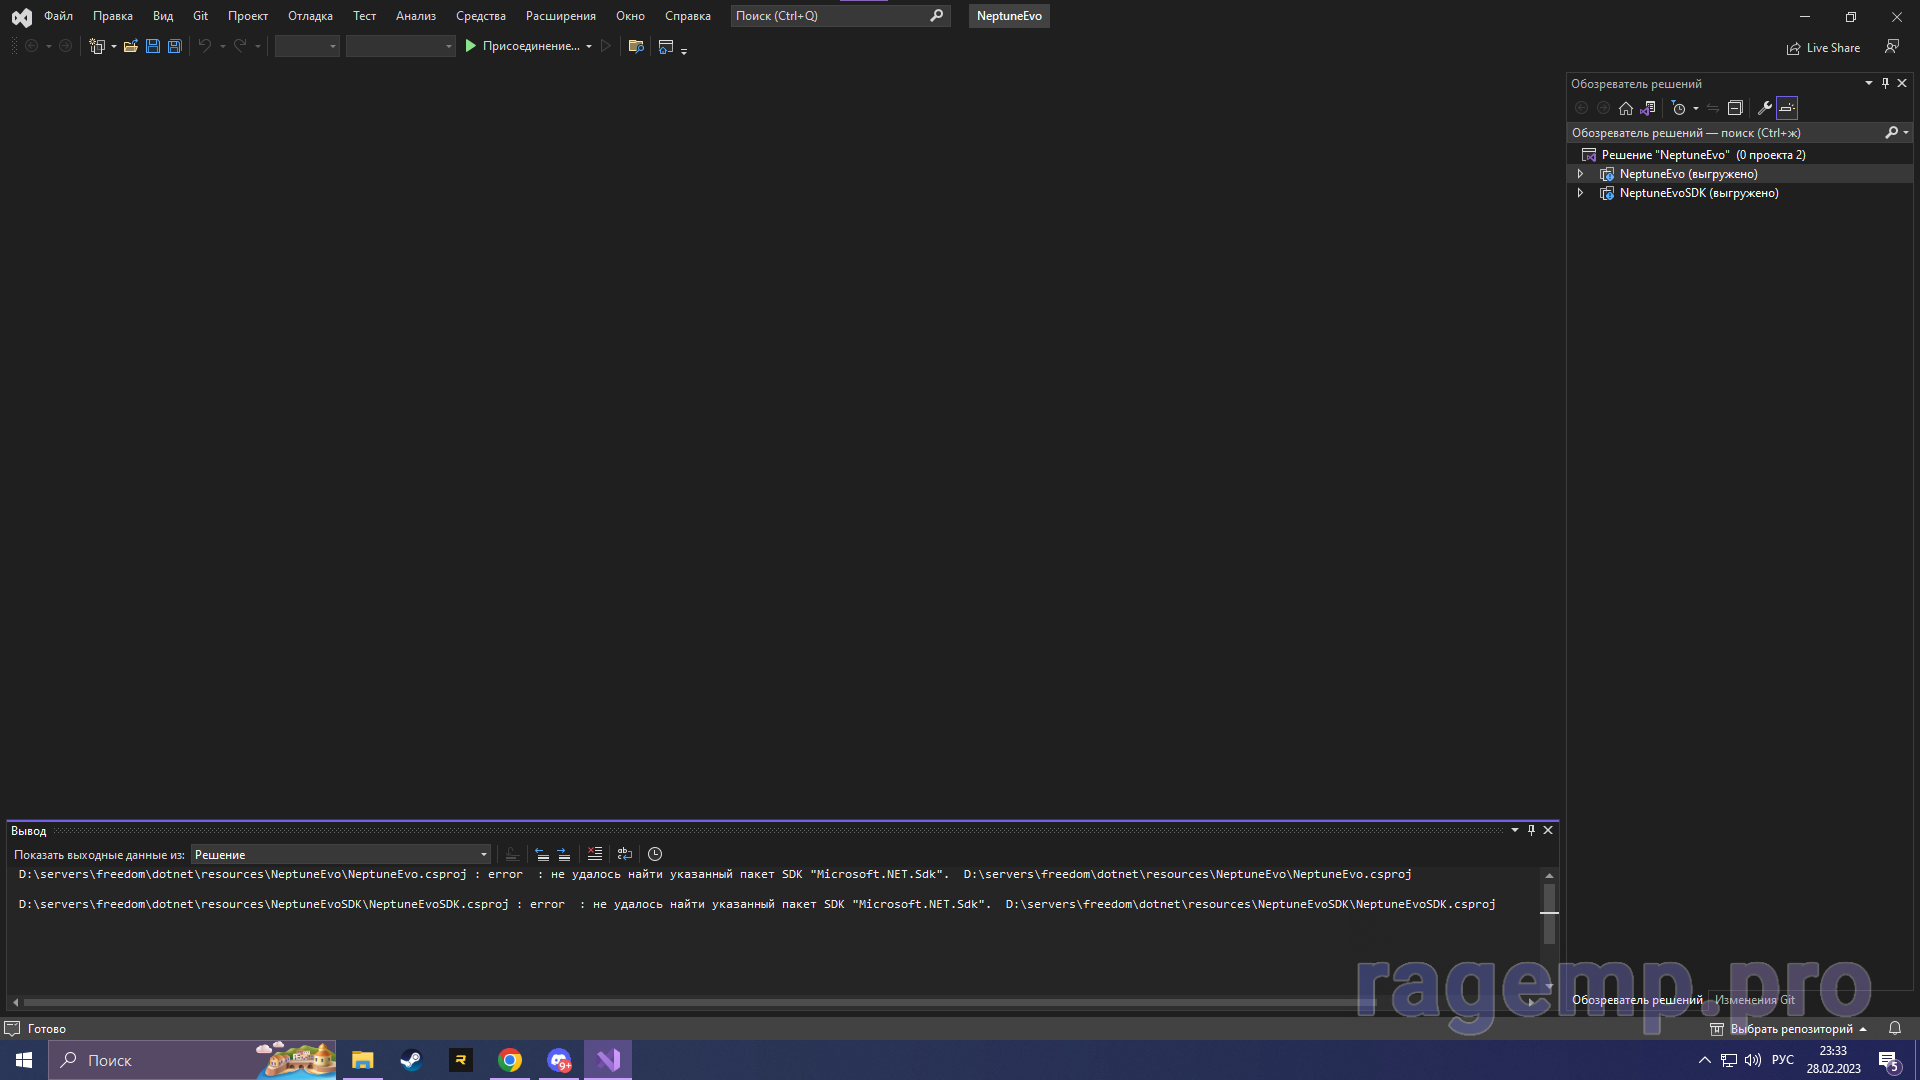Open the Справка menu
Image resolution: width=1920 pixels, height=1080 pixels.
point(688,16)
